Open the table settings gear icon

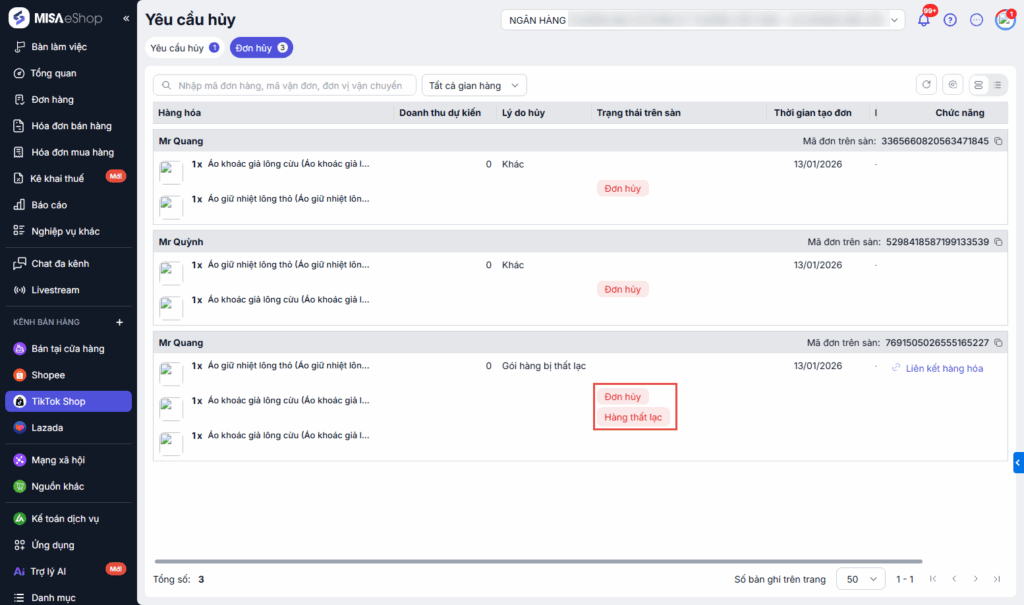953,85
